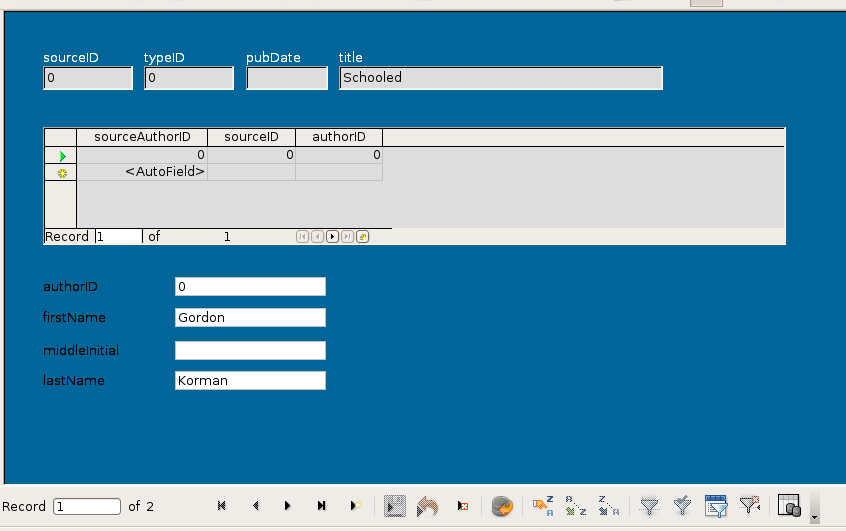This screenshot has width=846, height=531.
Task: Click the title field containing Schooled
Action: click(500, 78)
